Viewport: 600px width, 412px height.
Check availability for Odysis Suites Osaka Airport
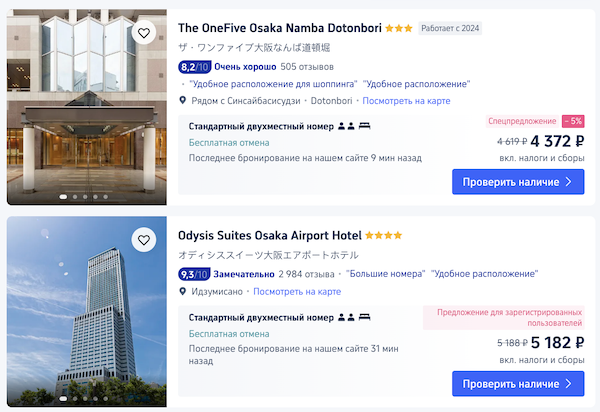[518, 384]
